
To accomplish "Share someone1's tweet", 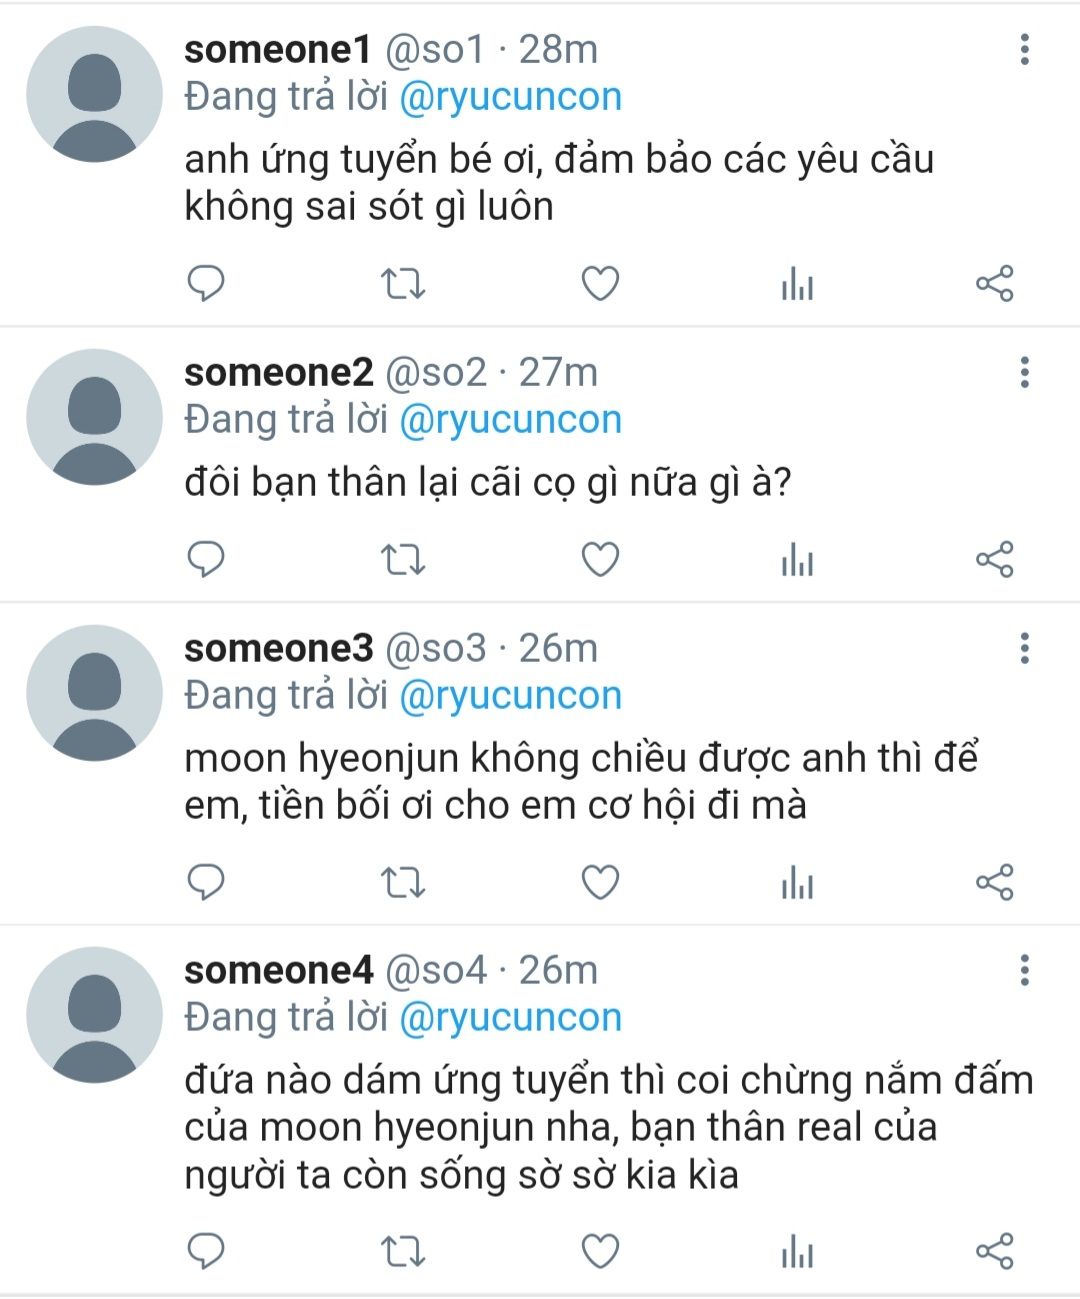I will coord(994,284).
